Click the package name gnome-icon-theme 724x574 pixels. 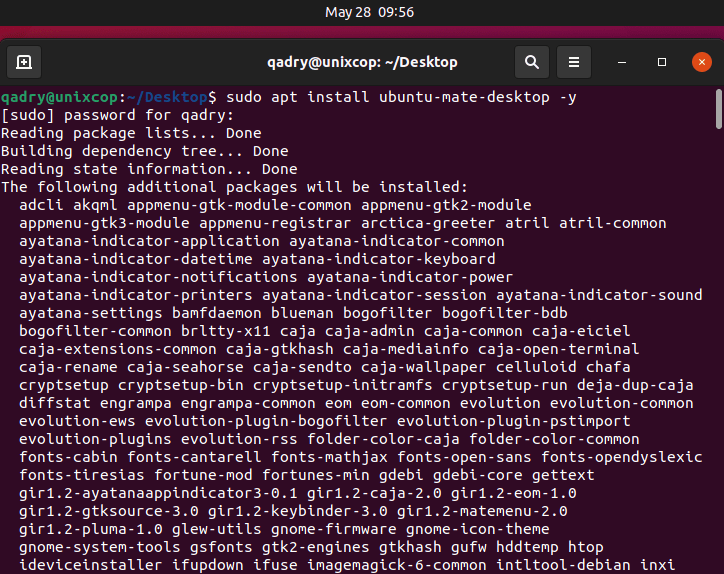click(x=477, y=530)
